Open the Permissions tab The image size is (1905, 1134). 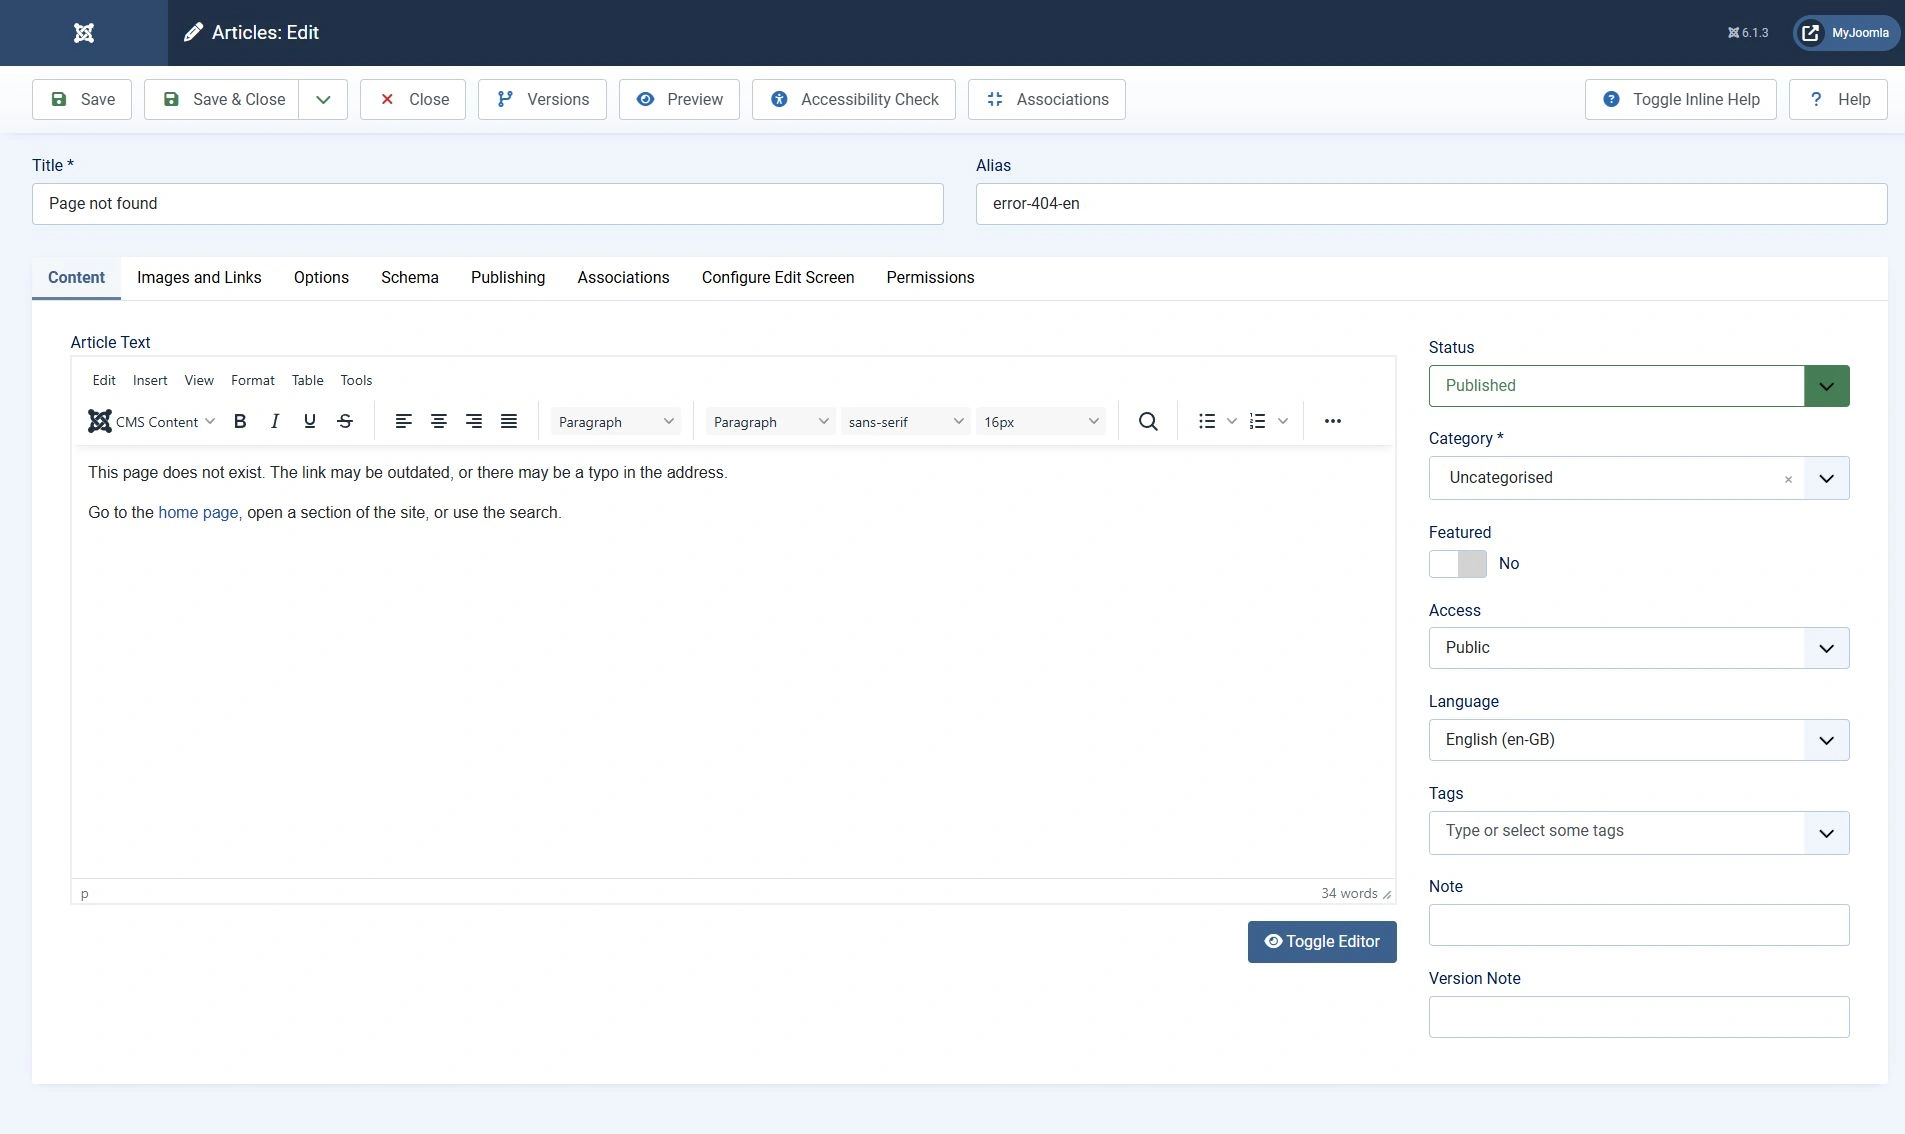point(930,278)
